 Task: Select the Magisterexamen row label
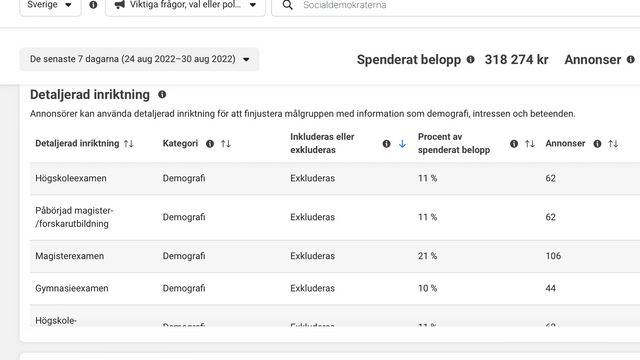(69, 256)
